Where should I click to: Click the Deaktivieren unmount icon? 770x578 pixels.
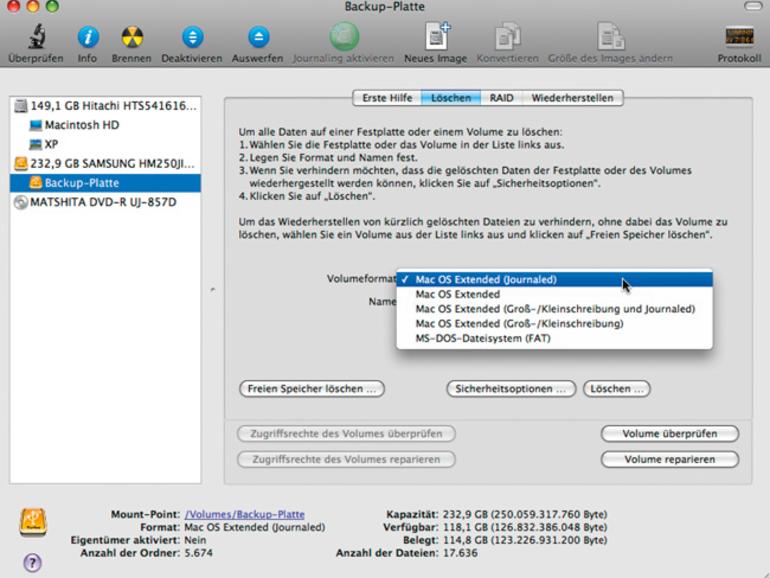(192, 37)
